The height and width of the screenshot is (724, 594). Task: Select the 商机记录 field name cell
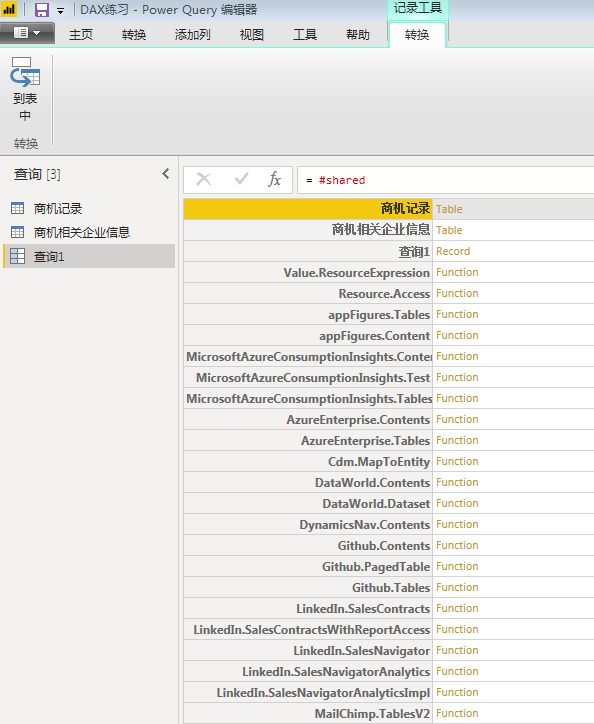[308, 209]
